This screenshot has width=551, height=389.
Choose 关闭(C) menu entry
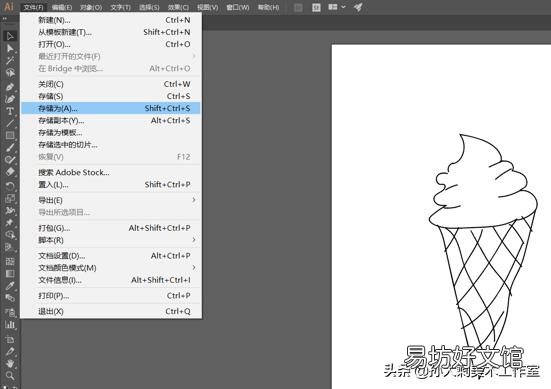click(x=111, y=84)
